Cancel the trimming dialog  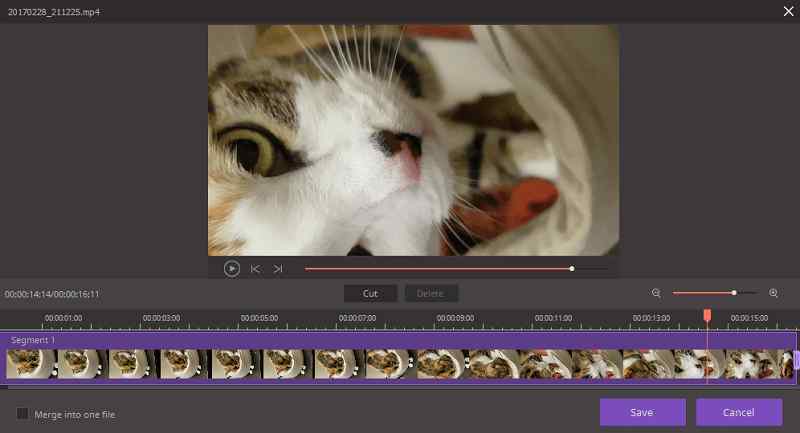click(x=739, y=412)
